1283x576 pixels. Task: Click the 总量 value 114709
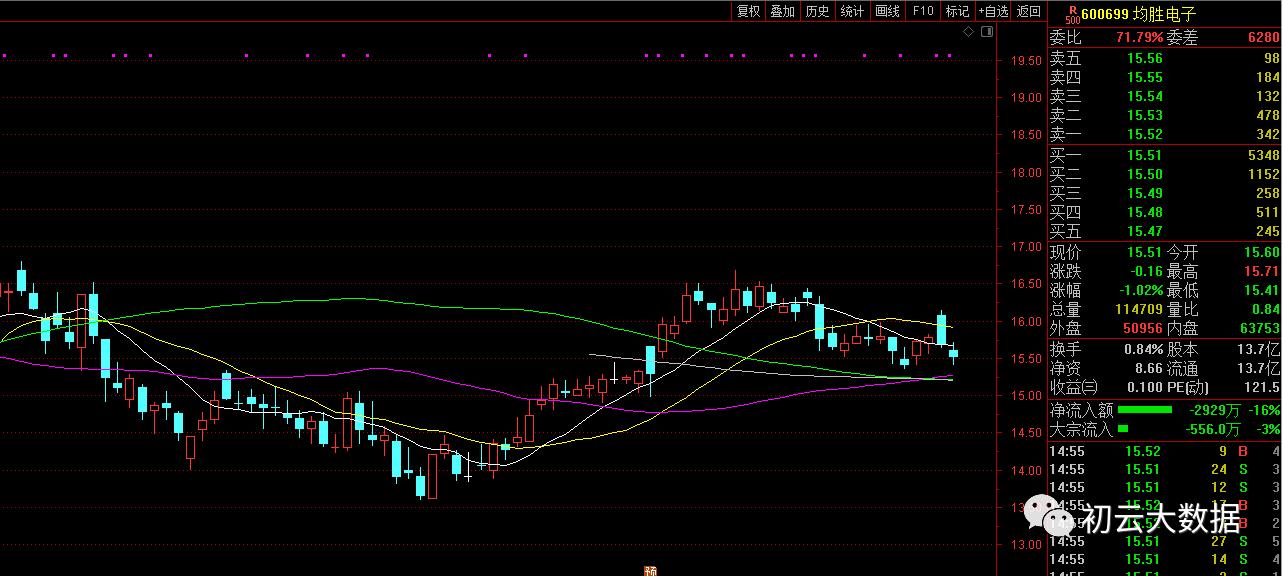[1139, 309]
